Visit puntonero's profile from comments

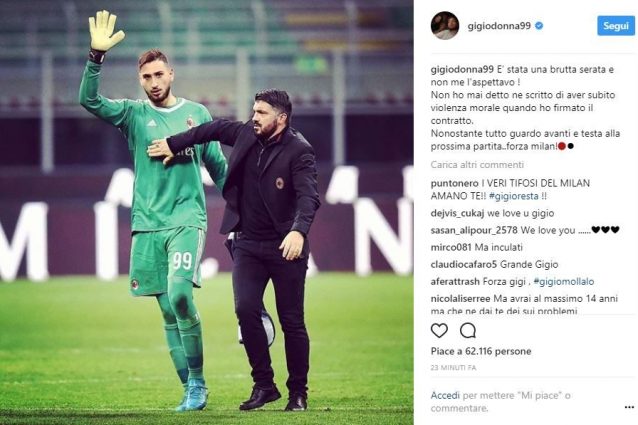(449, 183)
